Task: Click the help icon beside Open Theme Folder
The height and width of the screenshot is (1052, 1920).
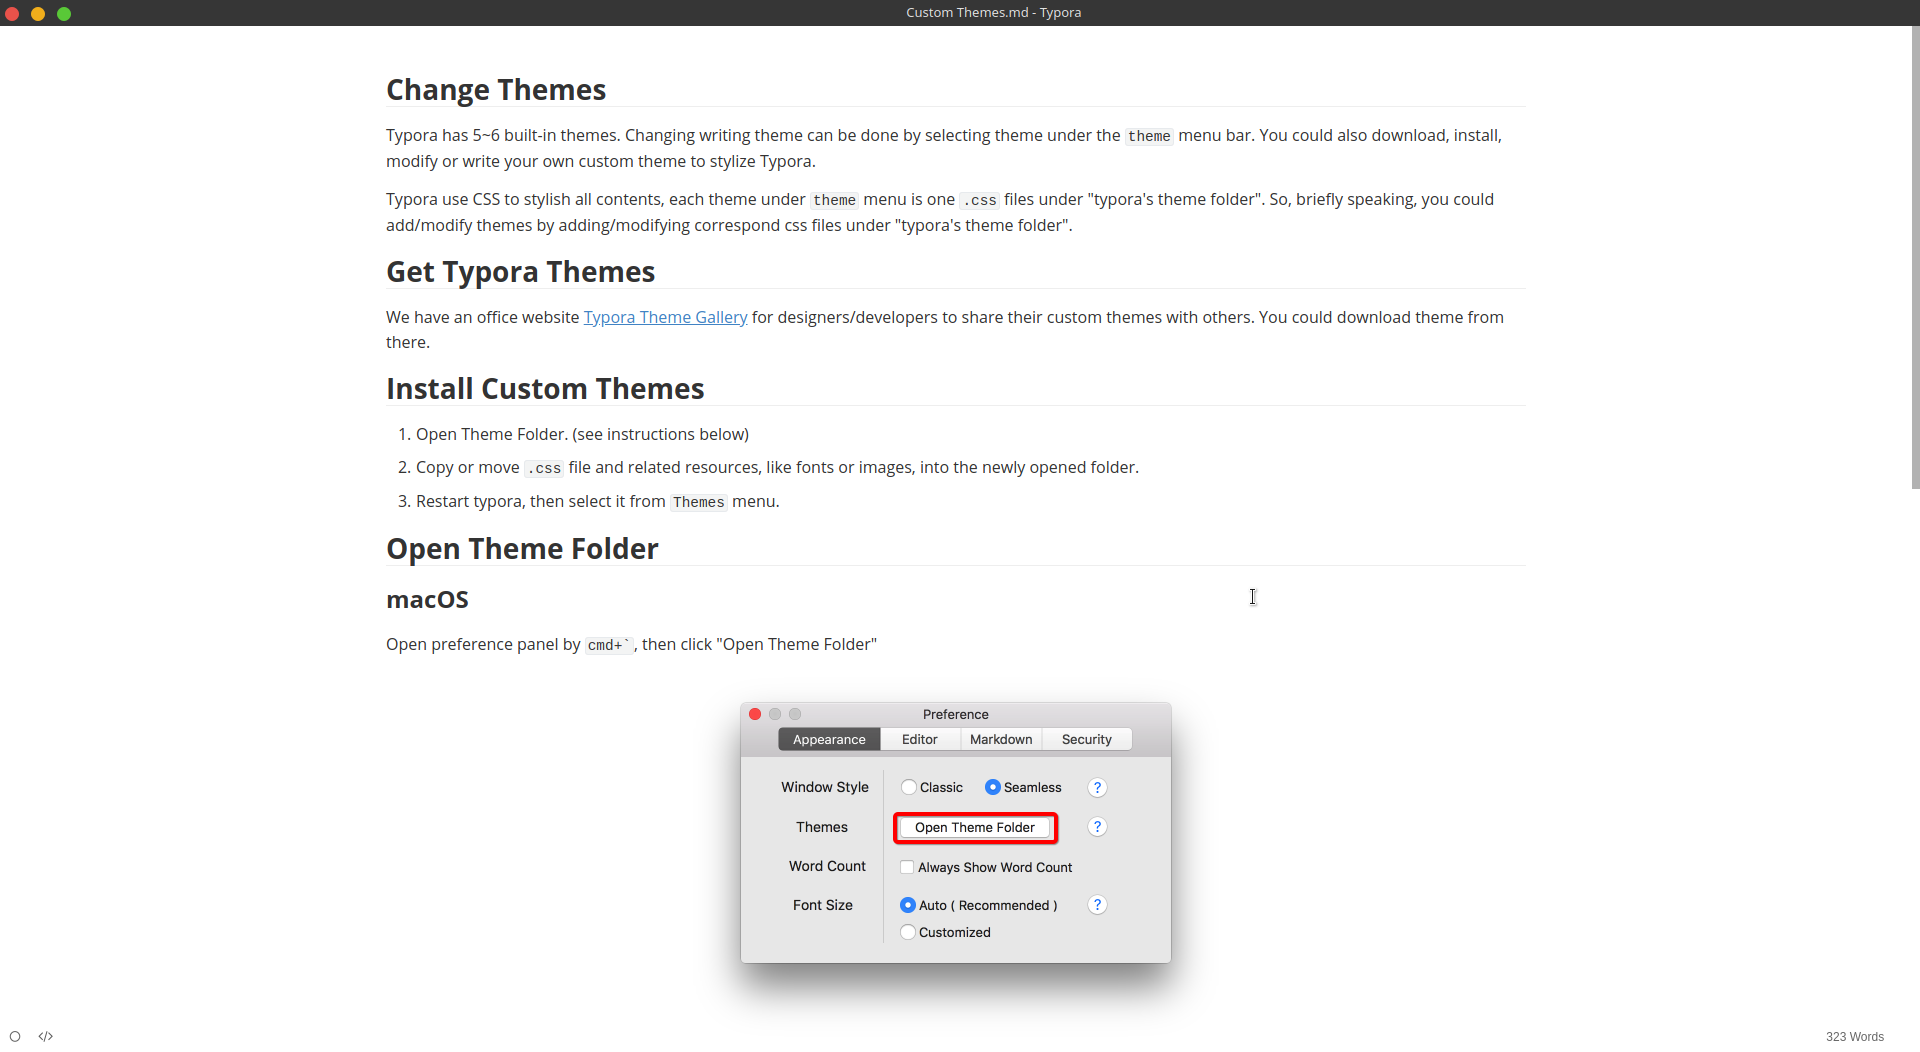Action: (x=1097, y=827)
